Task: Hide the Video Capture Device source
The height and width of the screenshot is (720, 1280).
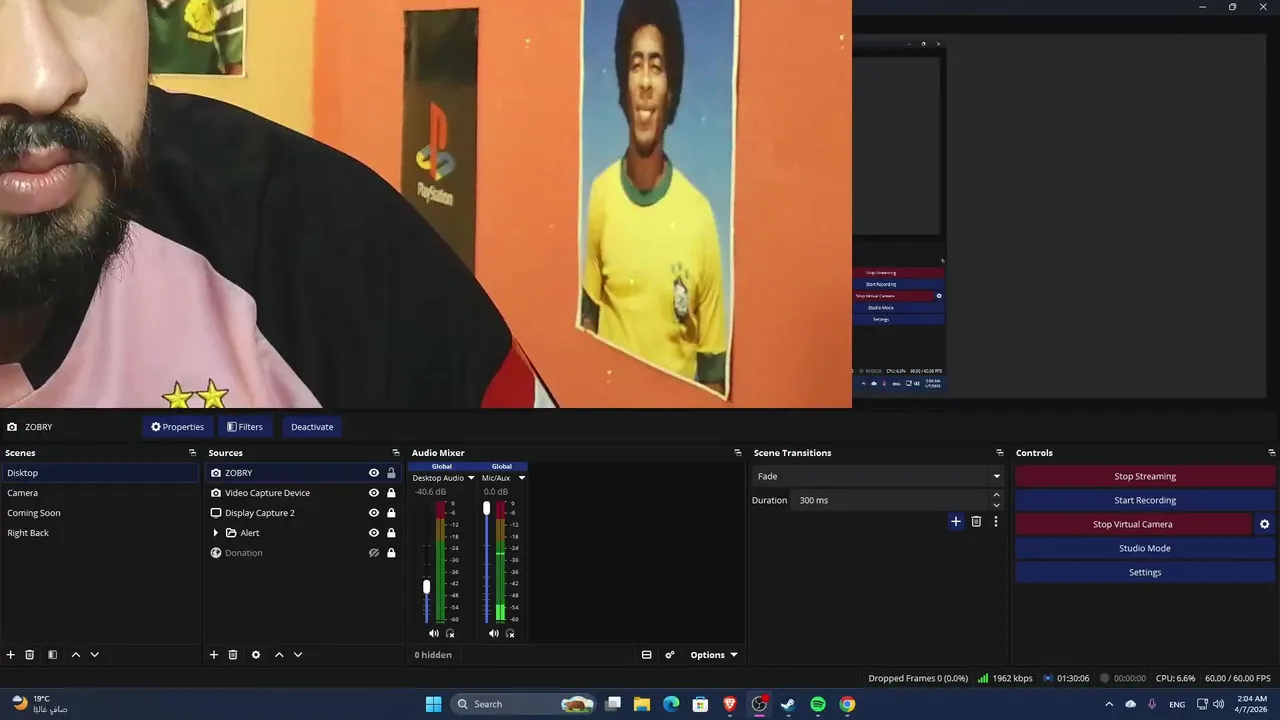Action: 374,493
